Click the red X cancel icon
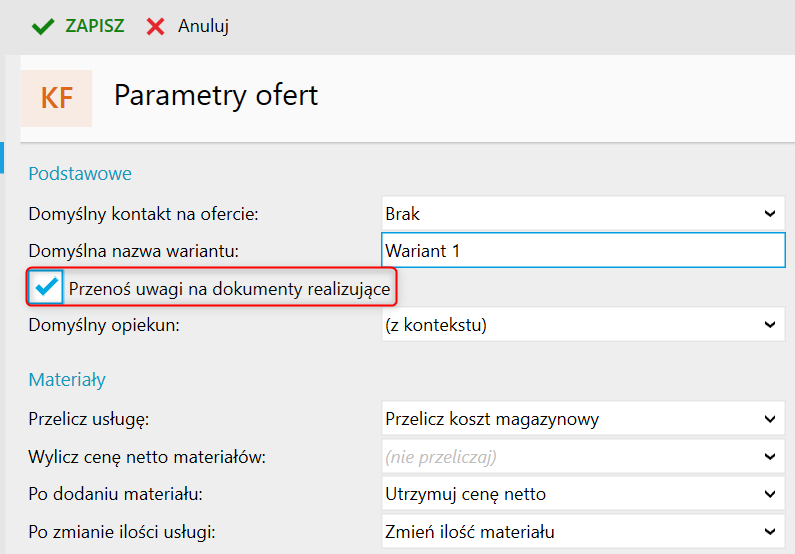Viewport: 795px width, 554px height. [155, 27]
